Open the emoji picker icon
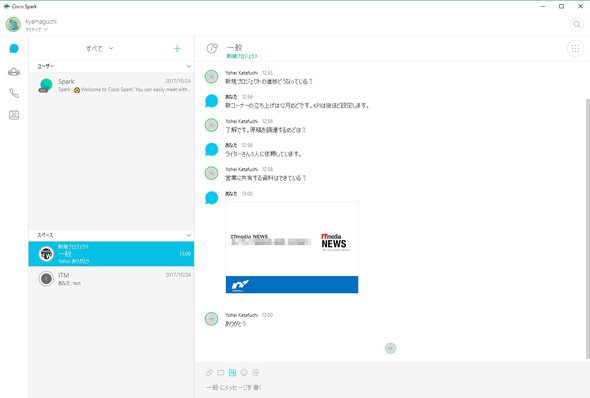Viewport: 590px width, 398px height. coord(244,372)
